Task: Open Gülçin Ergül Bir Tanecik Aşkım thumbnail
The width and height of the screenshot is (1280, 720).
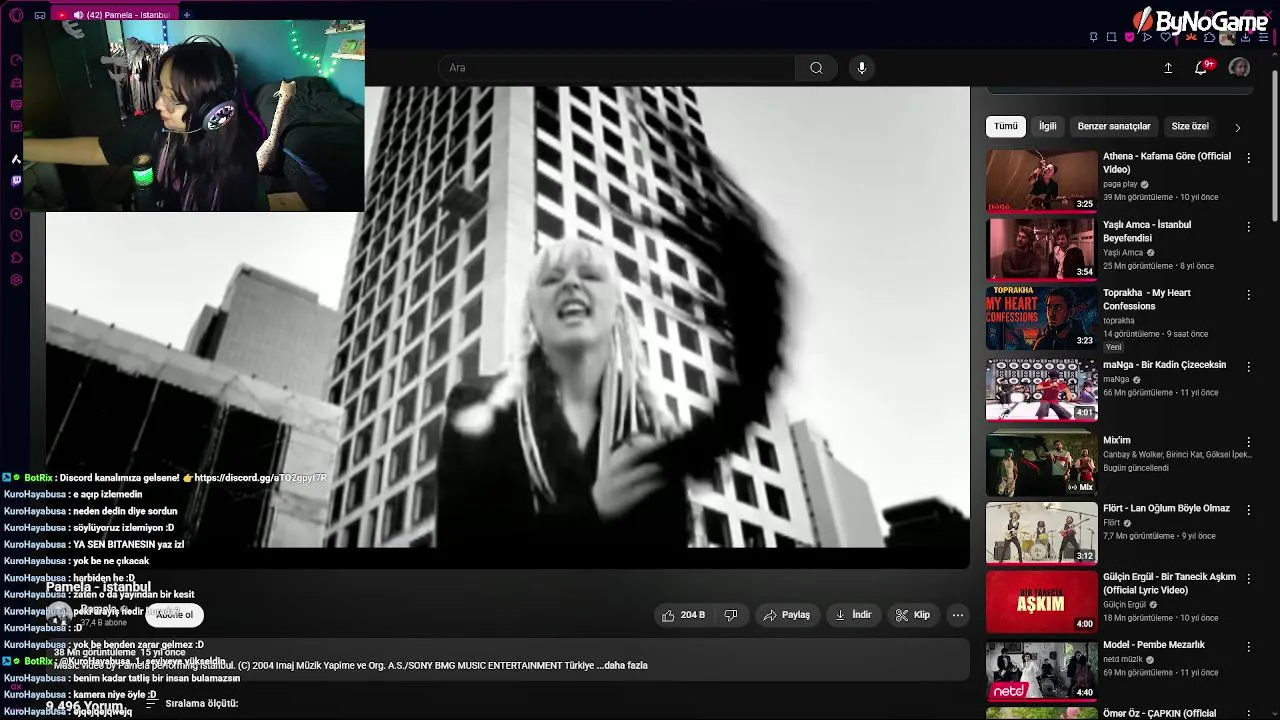Action: [x=1041, y=601]
